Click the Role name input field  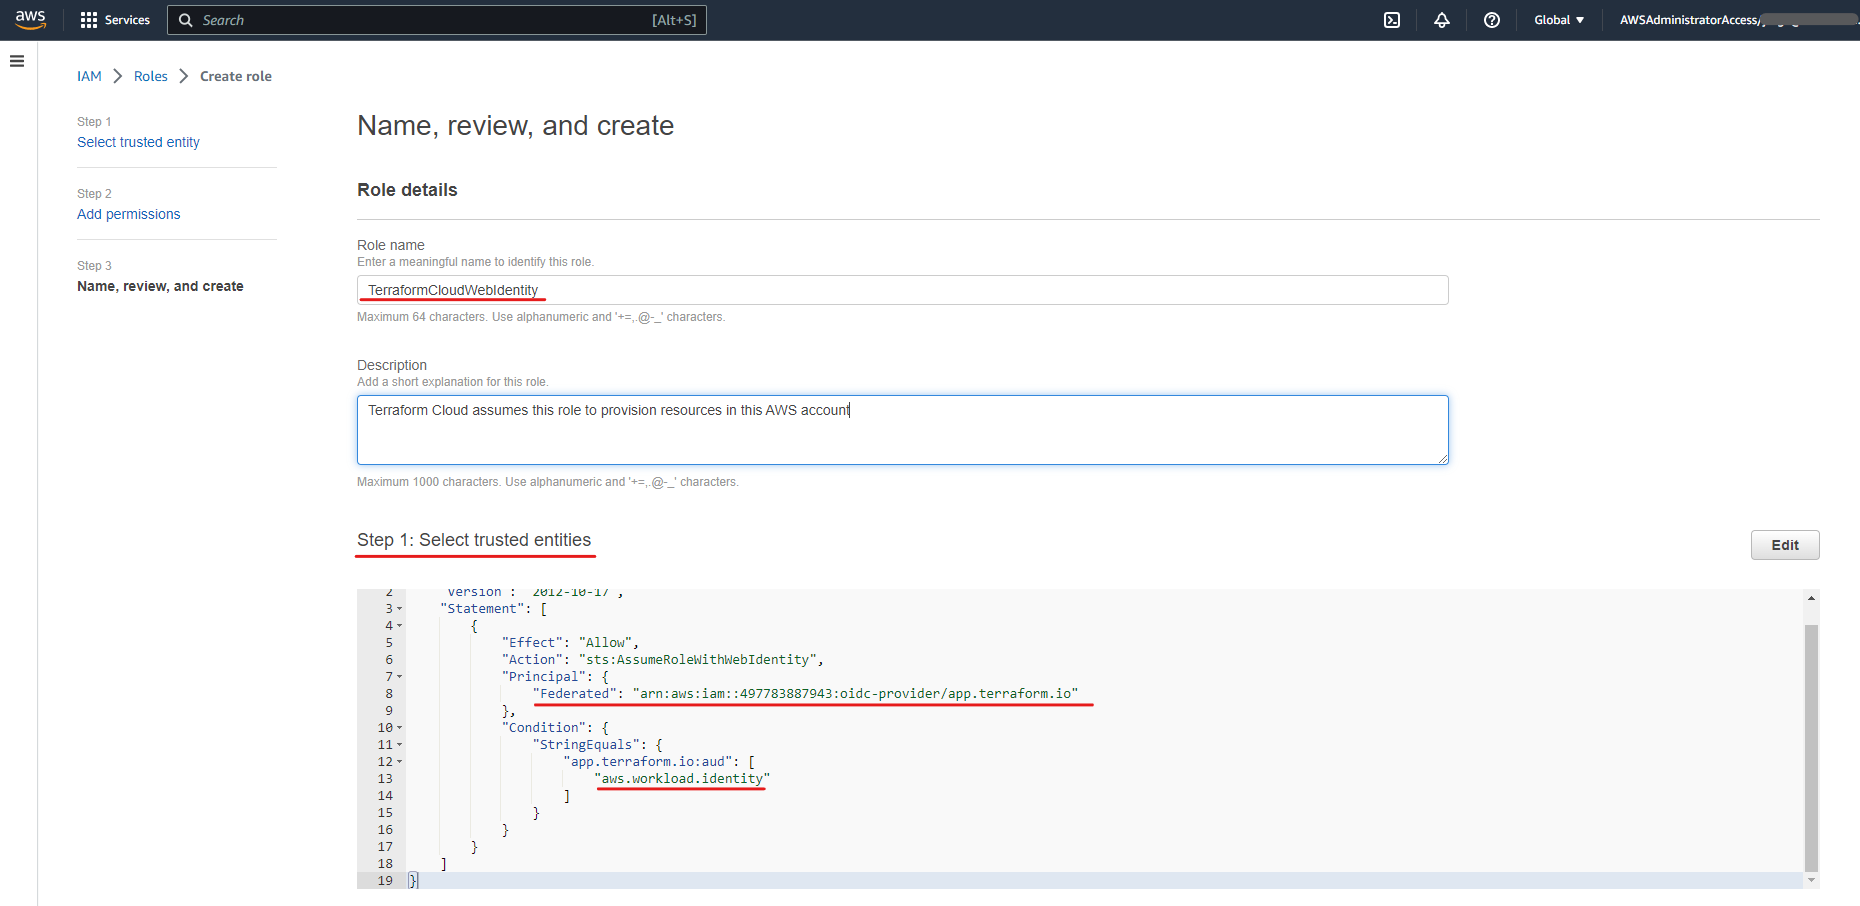click(x=902, y=290)
